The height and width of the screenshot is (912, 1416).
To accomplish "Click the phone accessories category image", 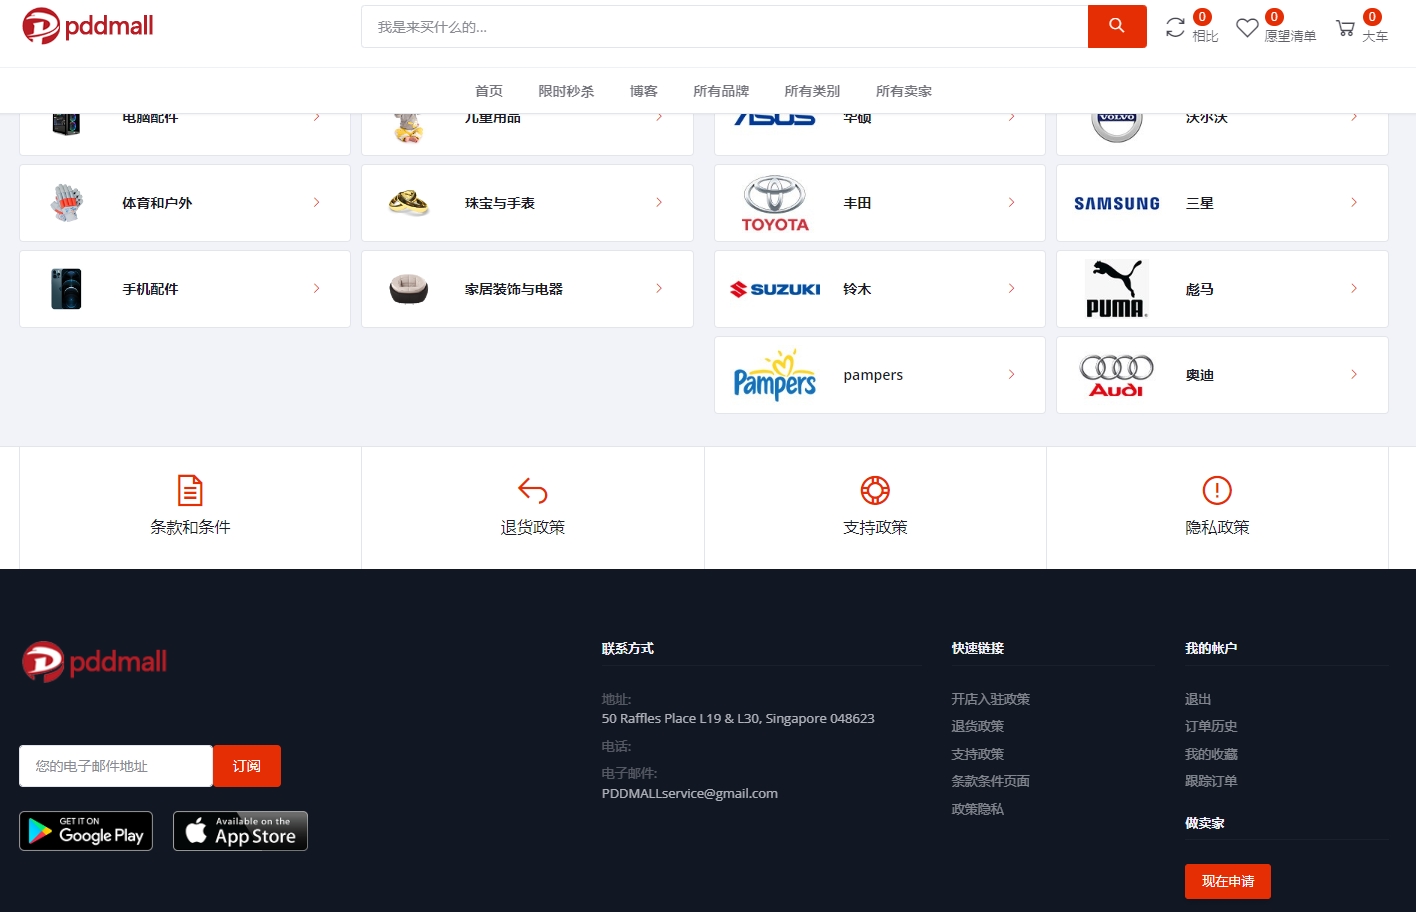I will point(66,289).
